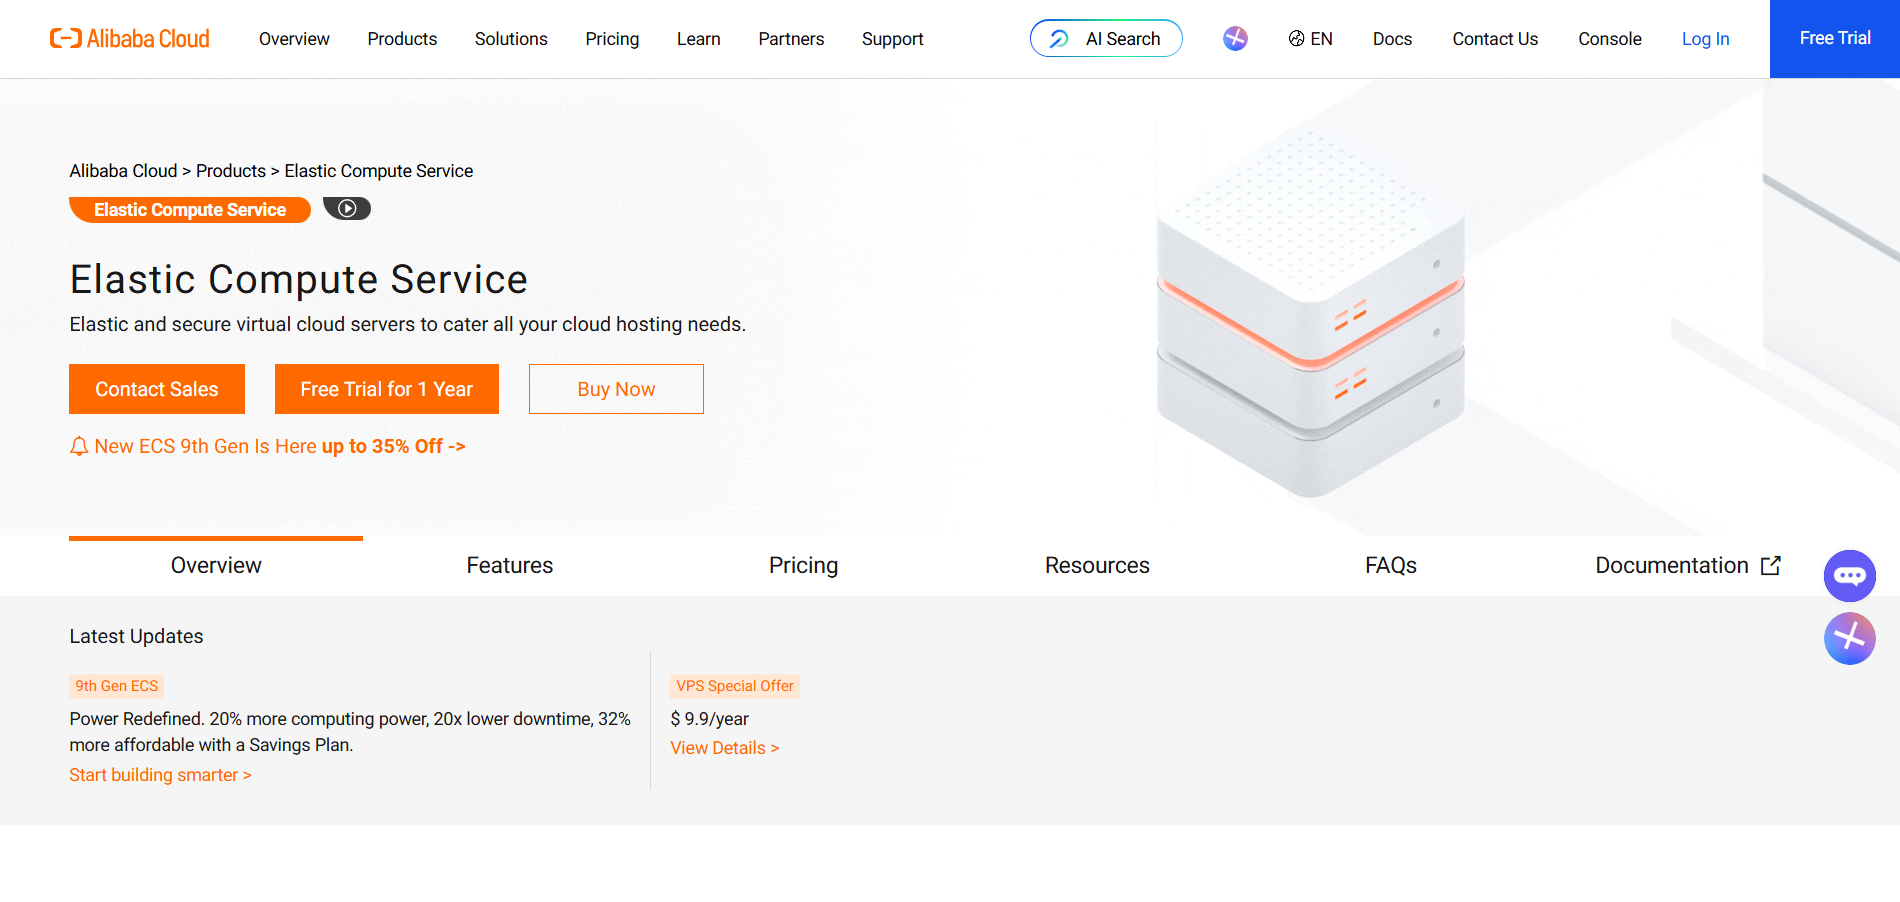Screen dimensions: 1900x902
Task: Follow the Start building smarter link
Action: pos(159,774)
